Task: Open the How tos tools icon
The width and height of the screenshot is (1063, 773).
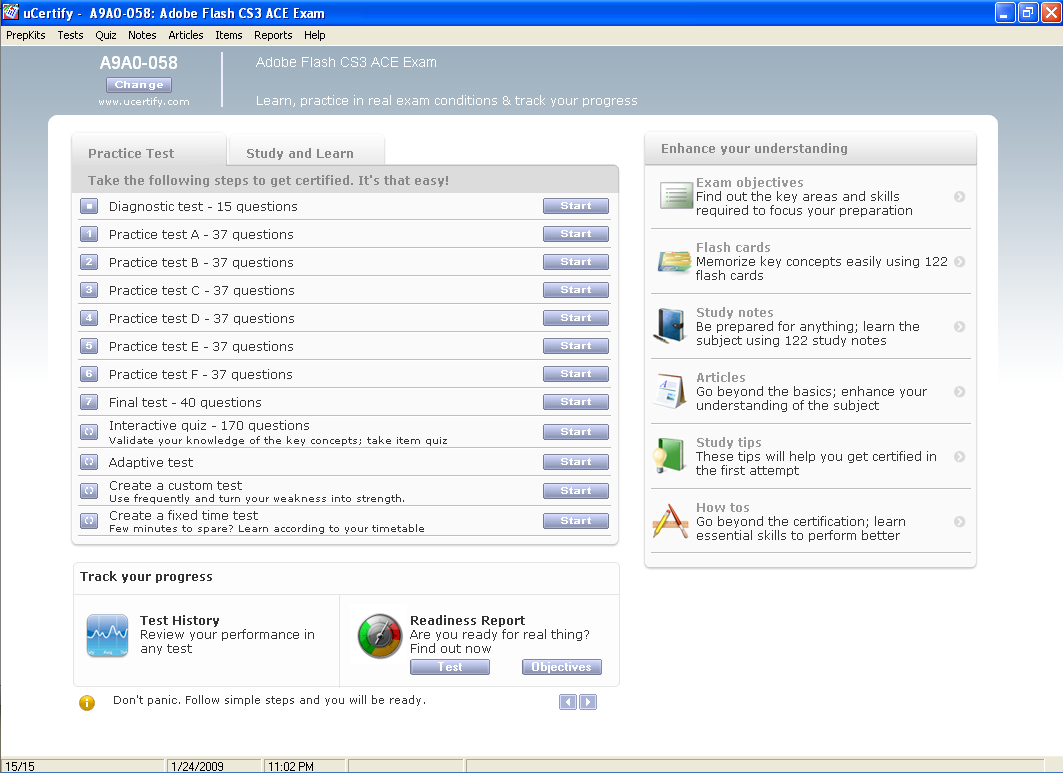Action: point(670,521)
